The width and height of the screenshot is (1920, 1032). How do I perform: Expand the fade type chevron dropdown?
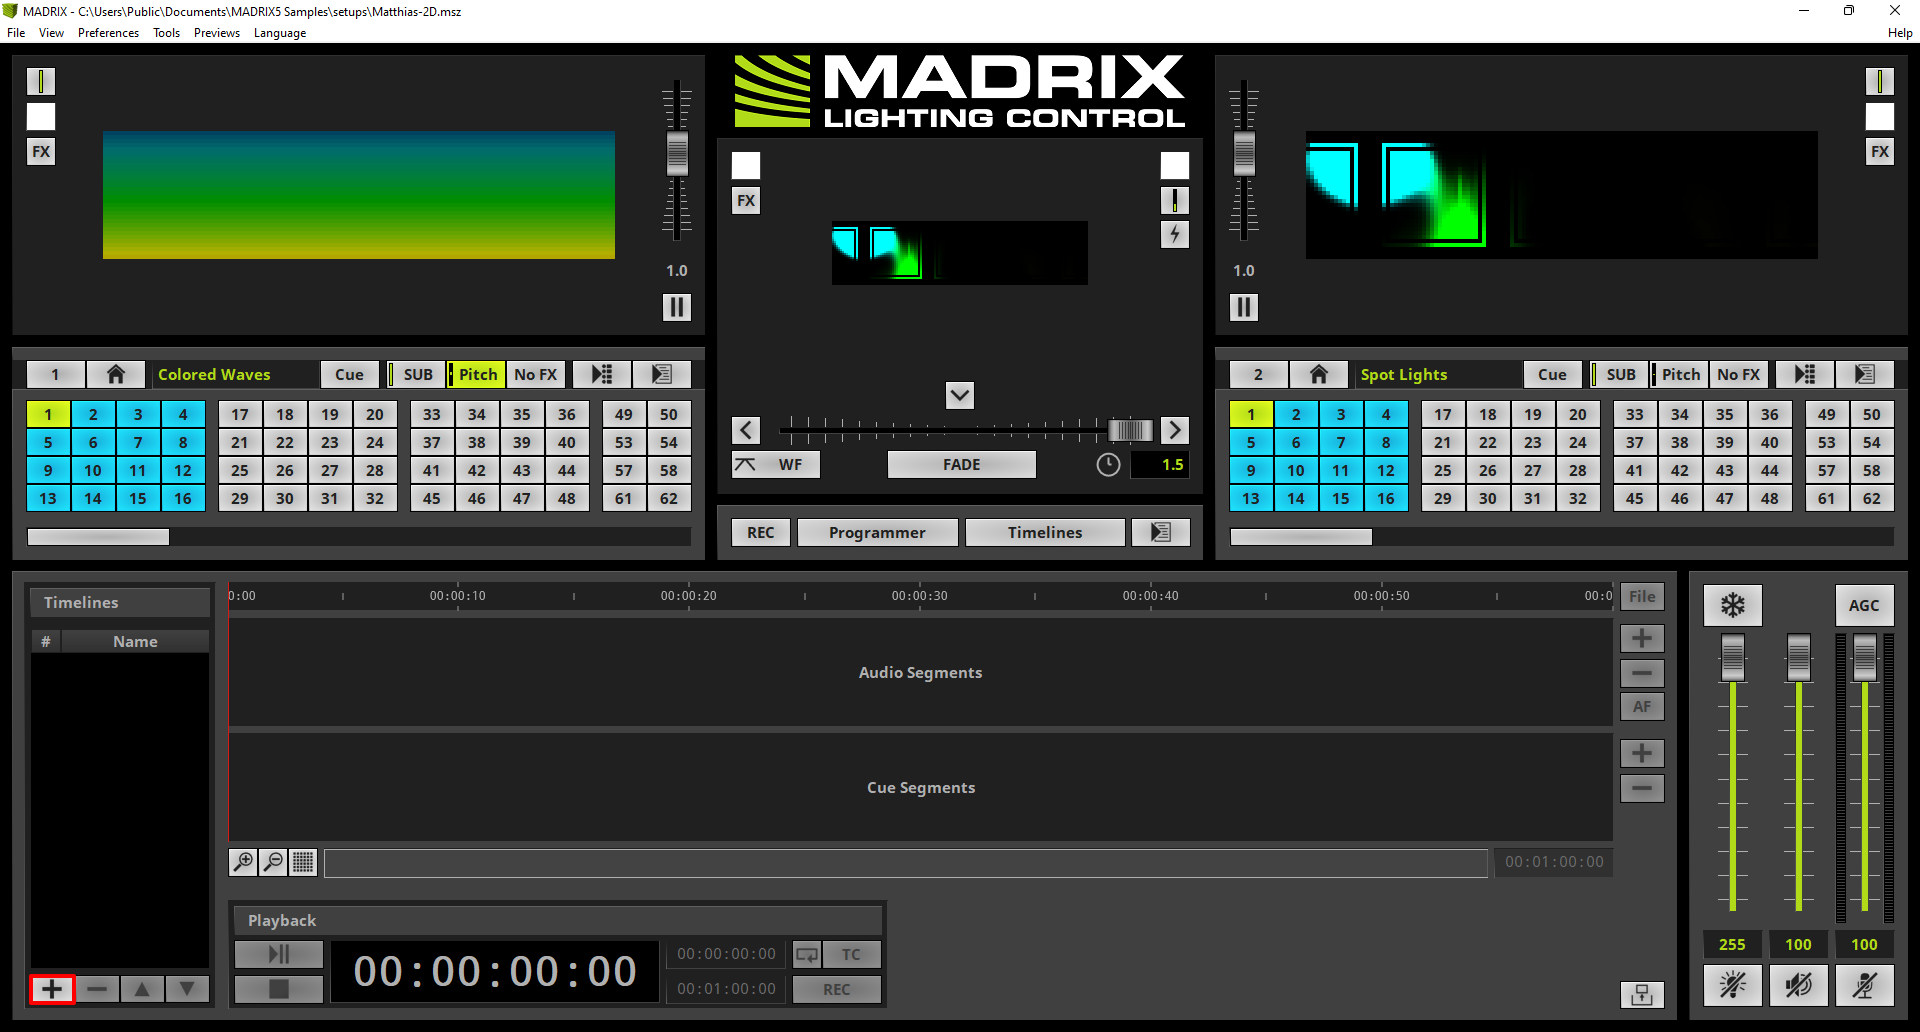click(960, 395)
